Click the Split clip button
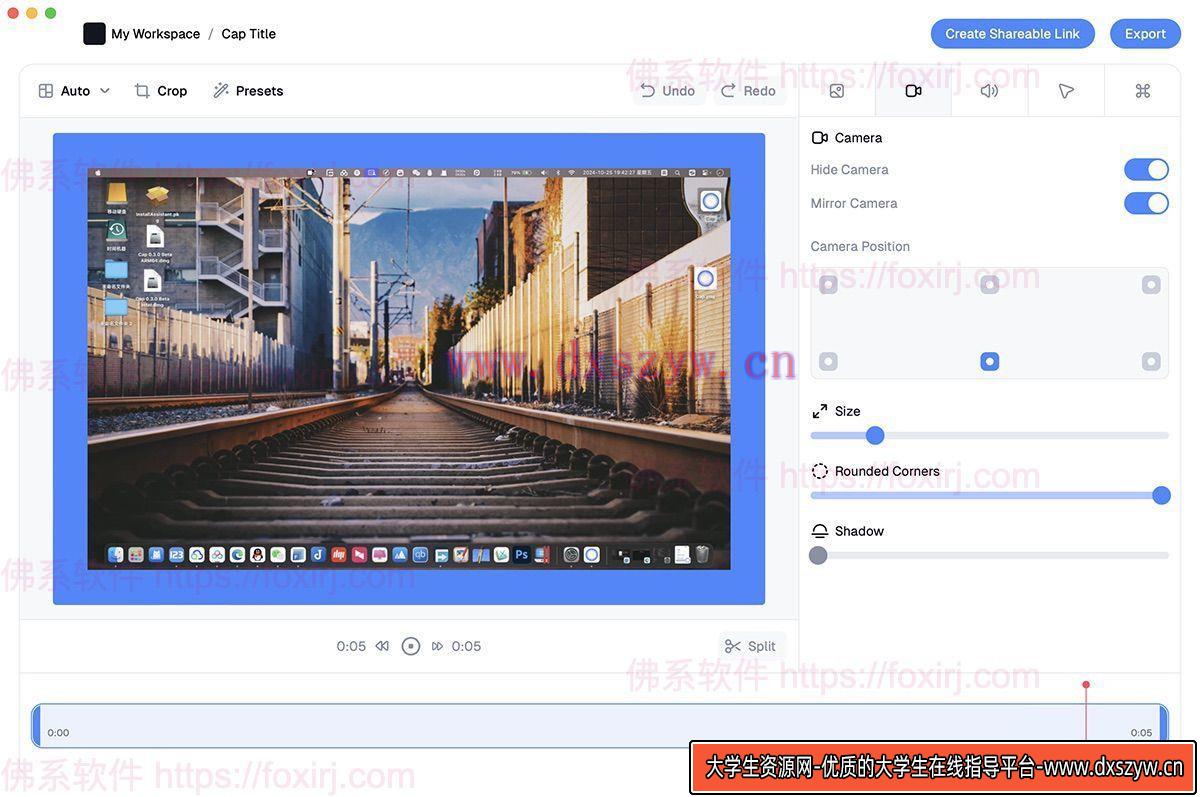Viewport: 1200px width, 797px height. (751, 646)
